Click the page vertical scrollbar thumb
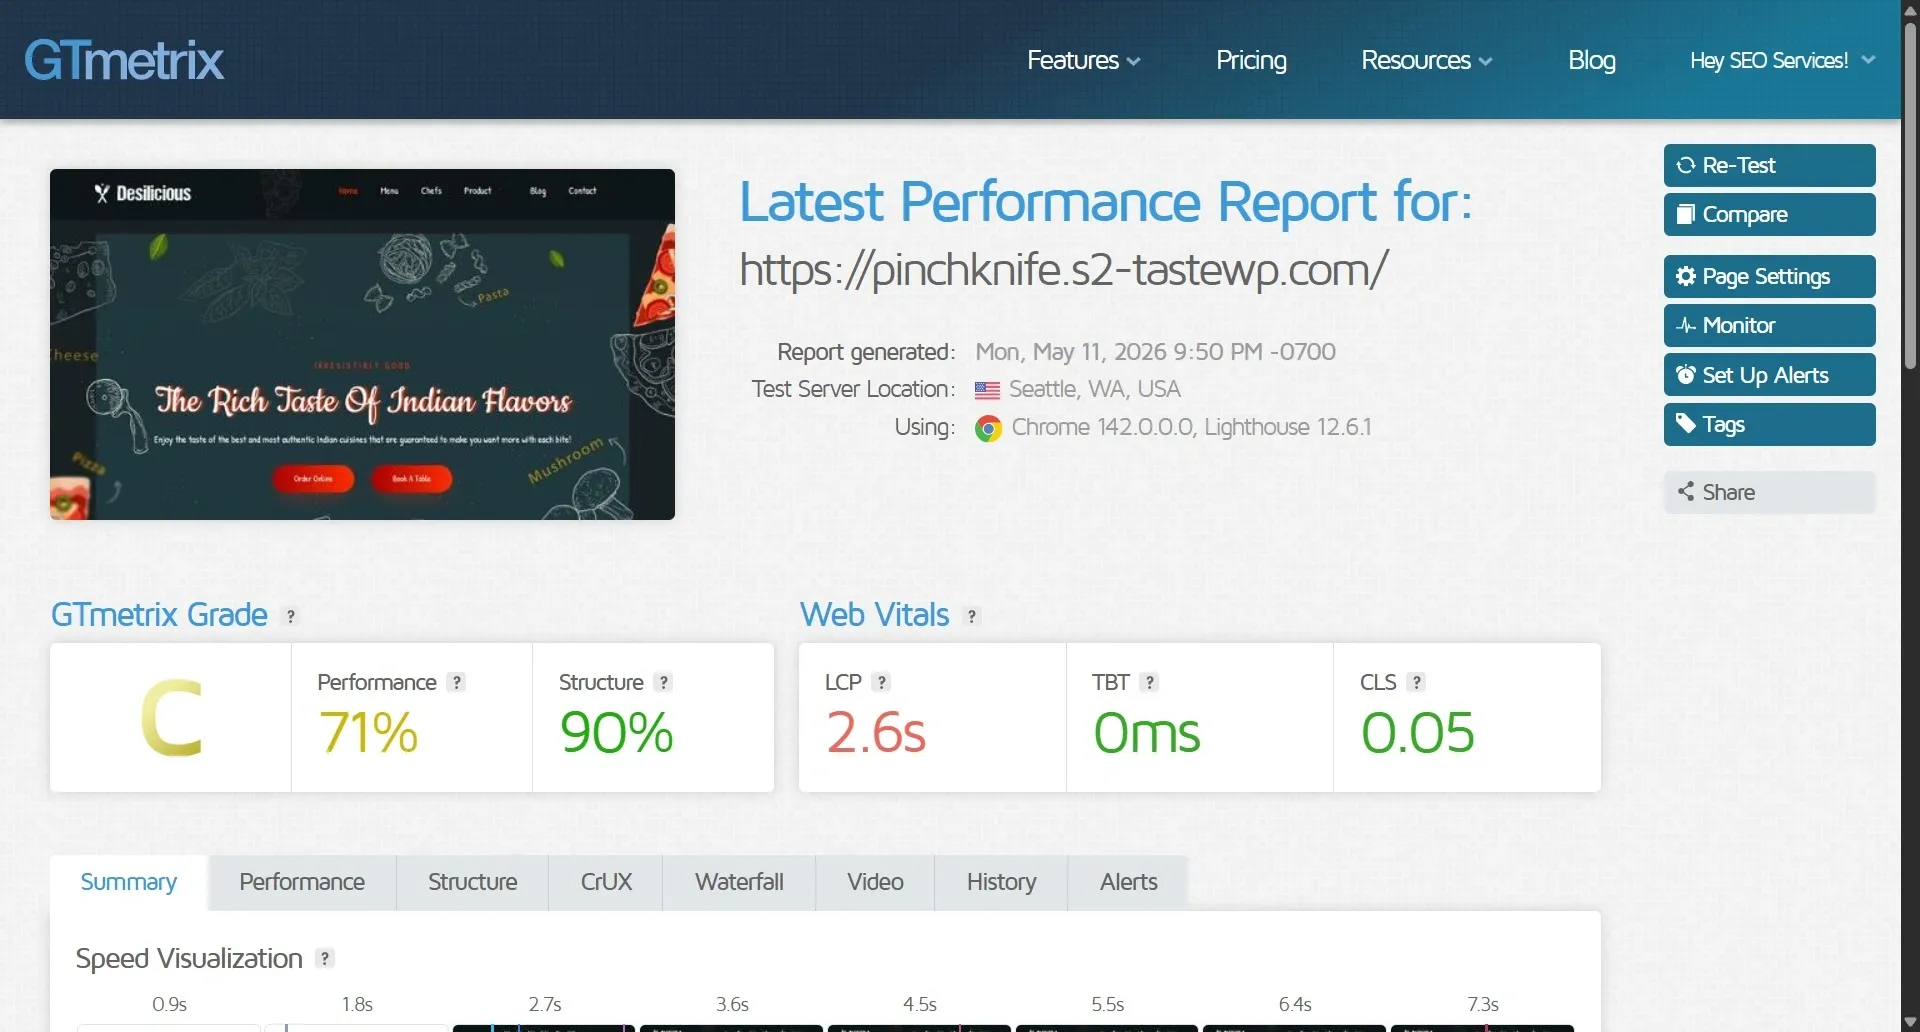 pyautogui.click(x=1911, y=195)
